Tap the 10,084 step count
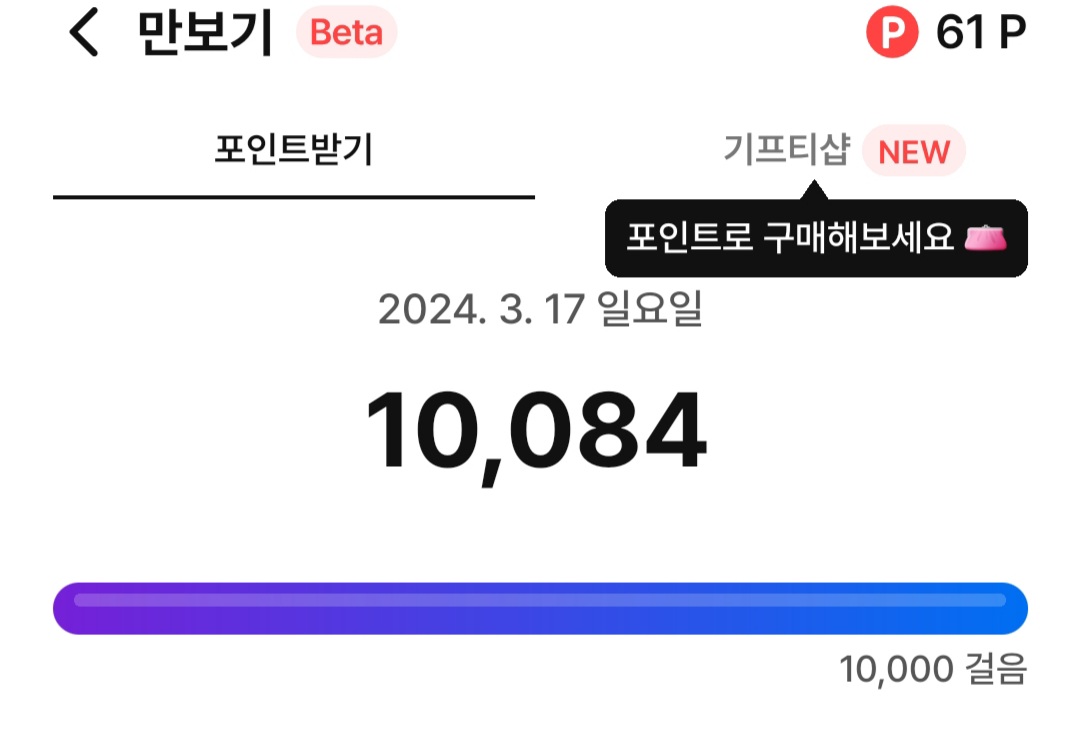The height and width of the screenshot is (738, 1080). [536, 431]
